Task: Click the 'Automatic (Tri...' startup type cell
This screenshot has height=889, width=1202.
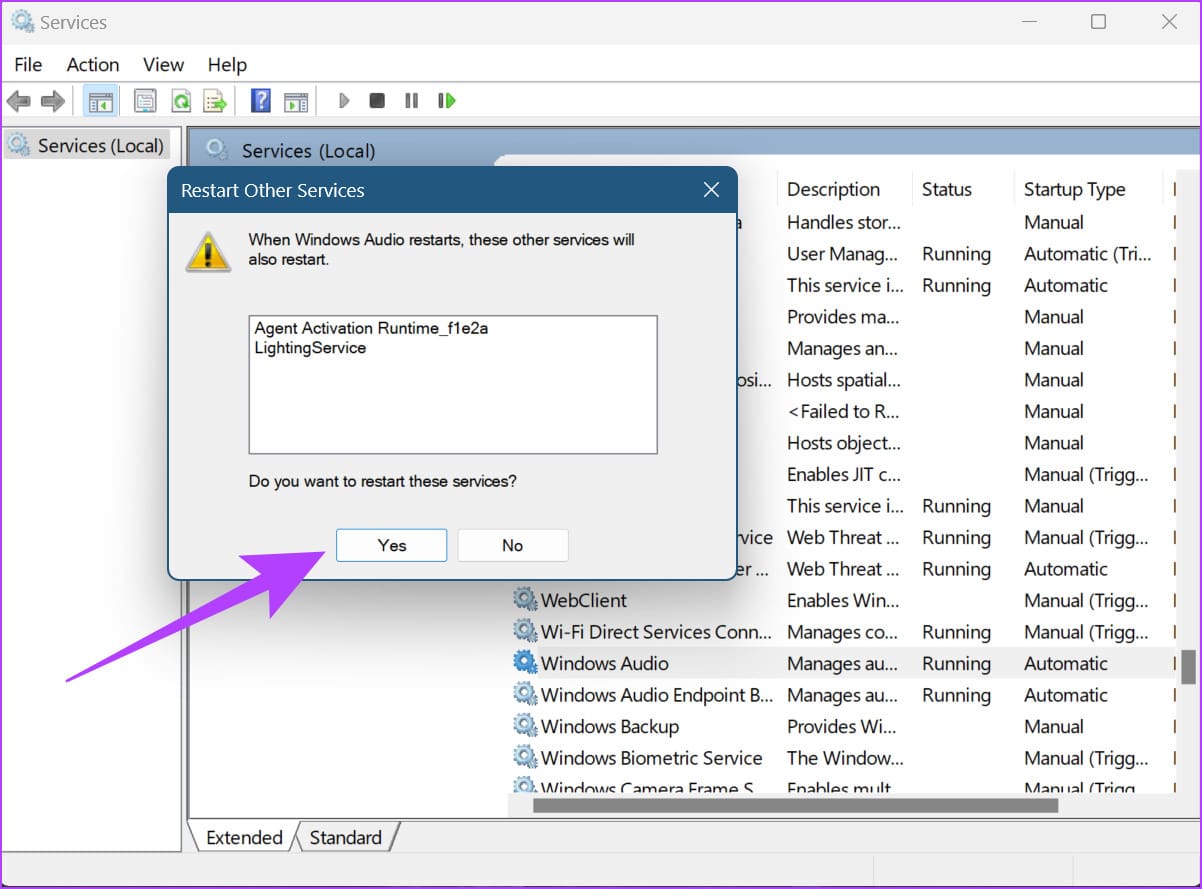Action: tap(1088, 254)
